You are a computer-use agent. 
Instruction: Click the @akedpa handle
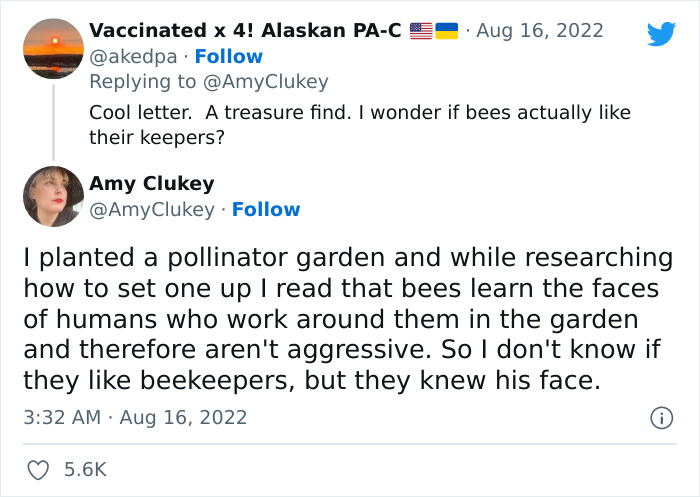(x=135, y=57)
